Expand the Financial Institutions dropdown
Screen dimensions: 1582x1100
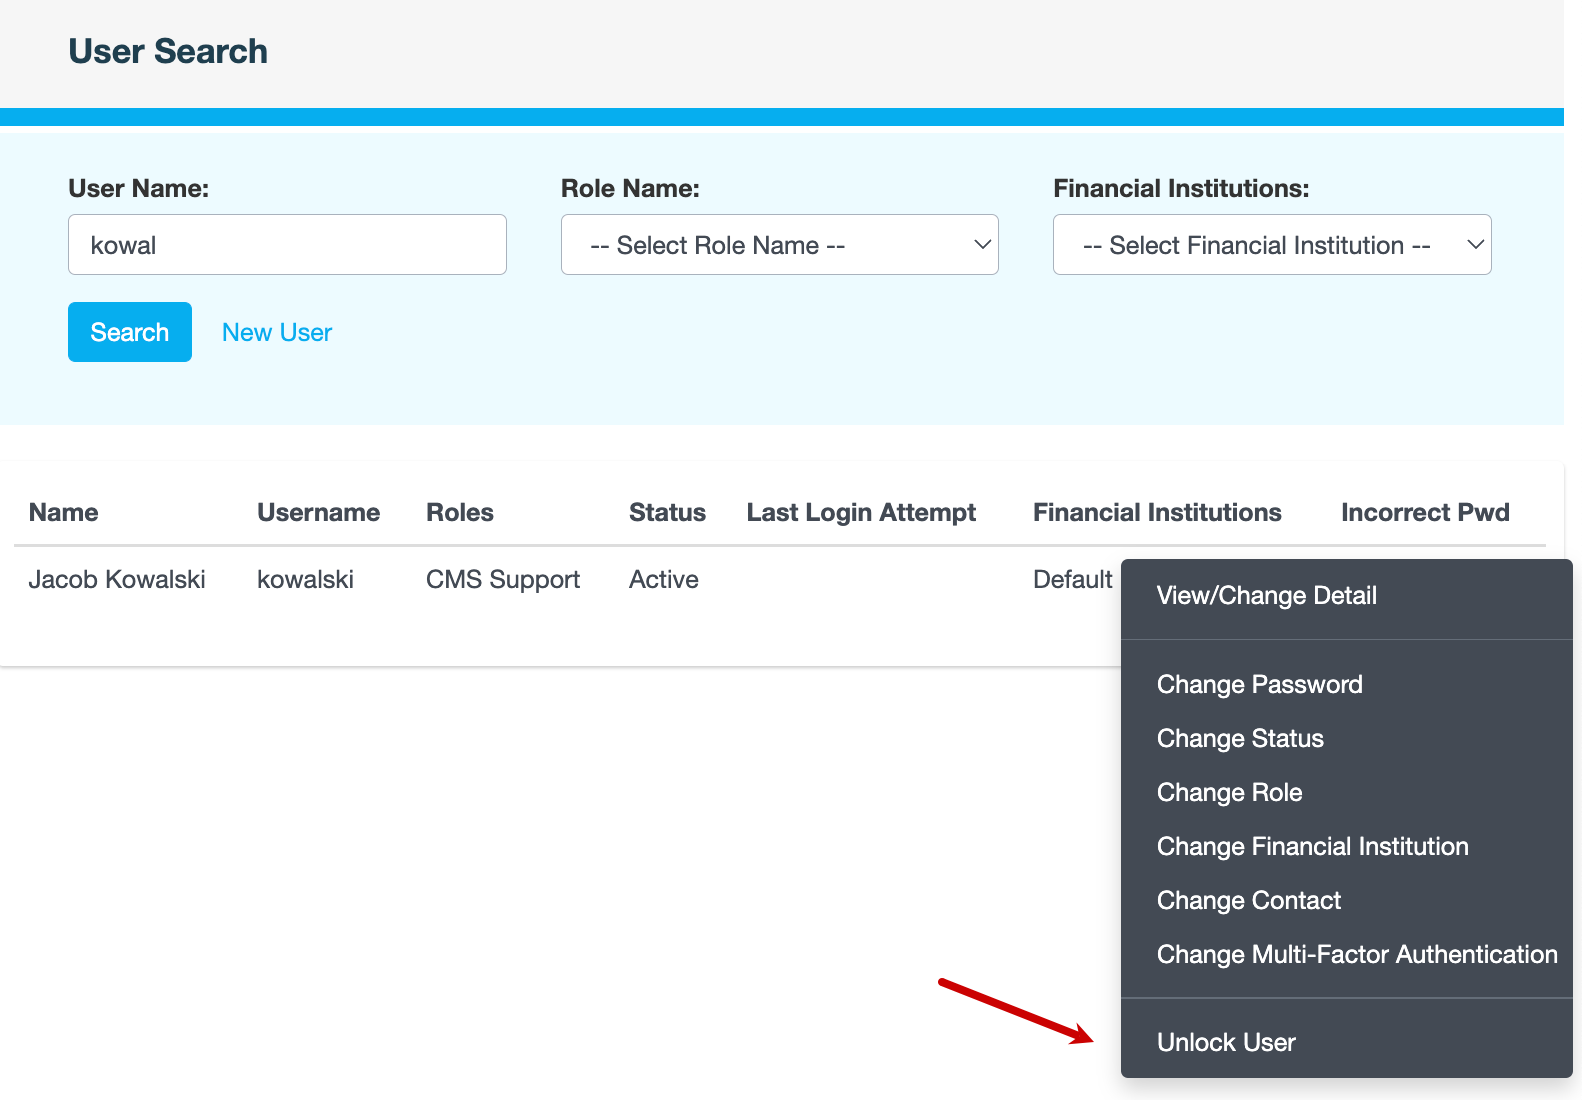tap(1271, 245)
